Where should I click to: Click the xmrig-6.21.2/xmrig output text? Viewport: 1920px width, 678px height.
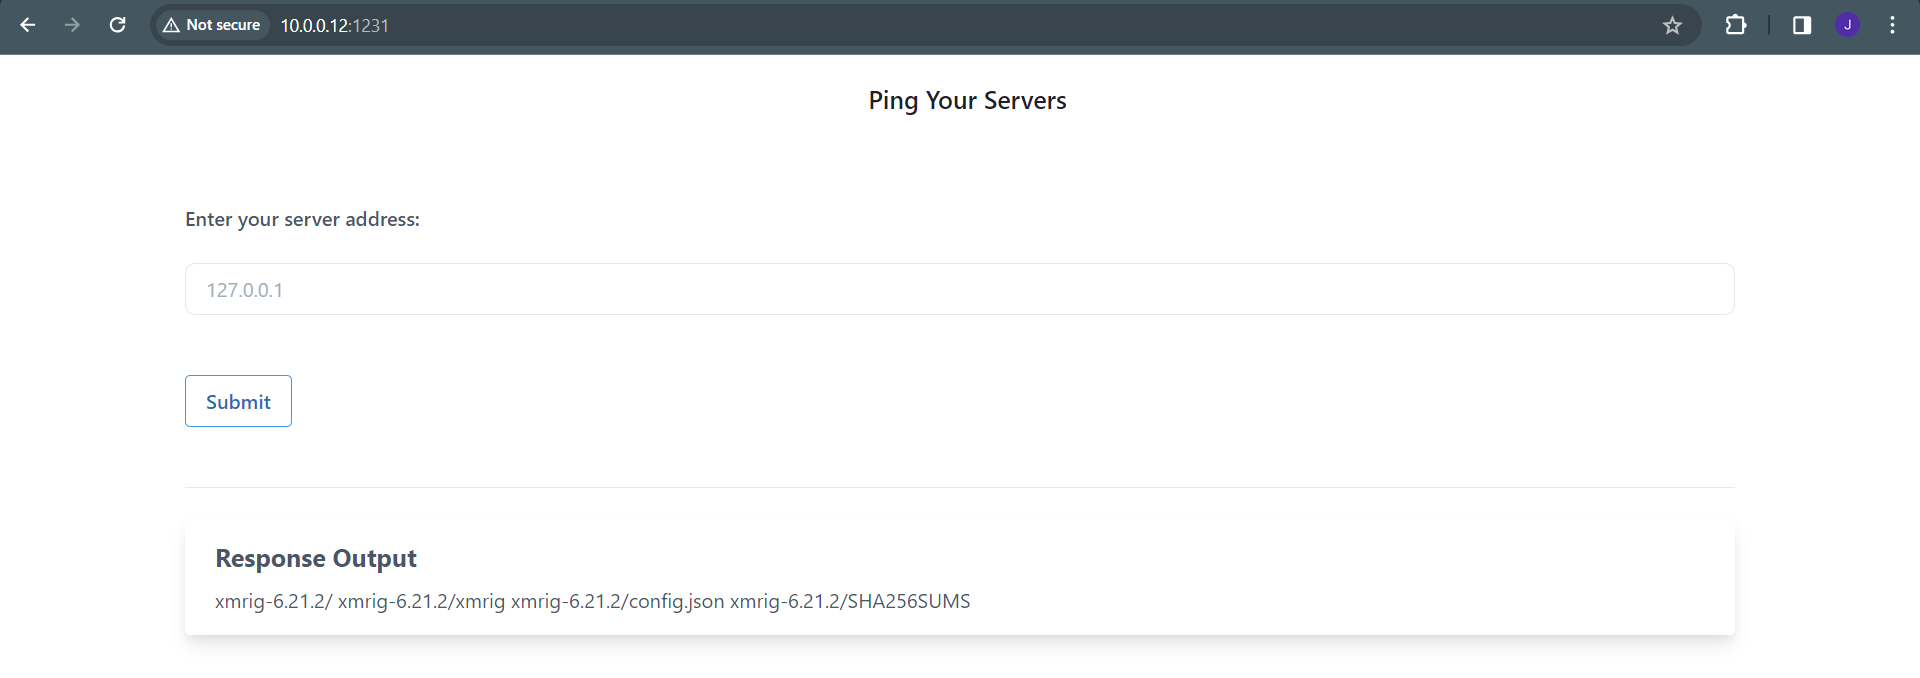click(421, 601)
